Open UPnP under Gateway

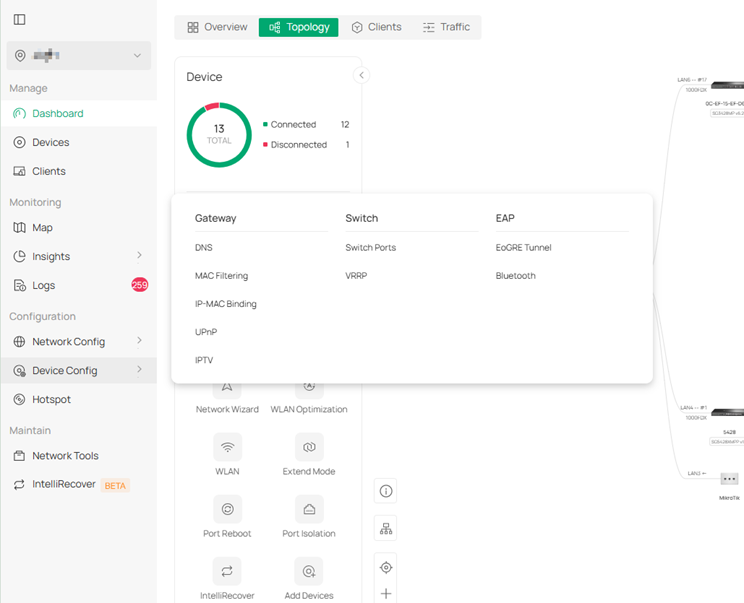(x=206, y=332)
